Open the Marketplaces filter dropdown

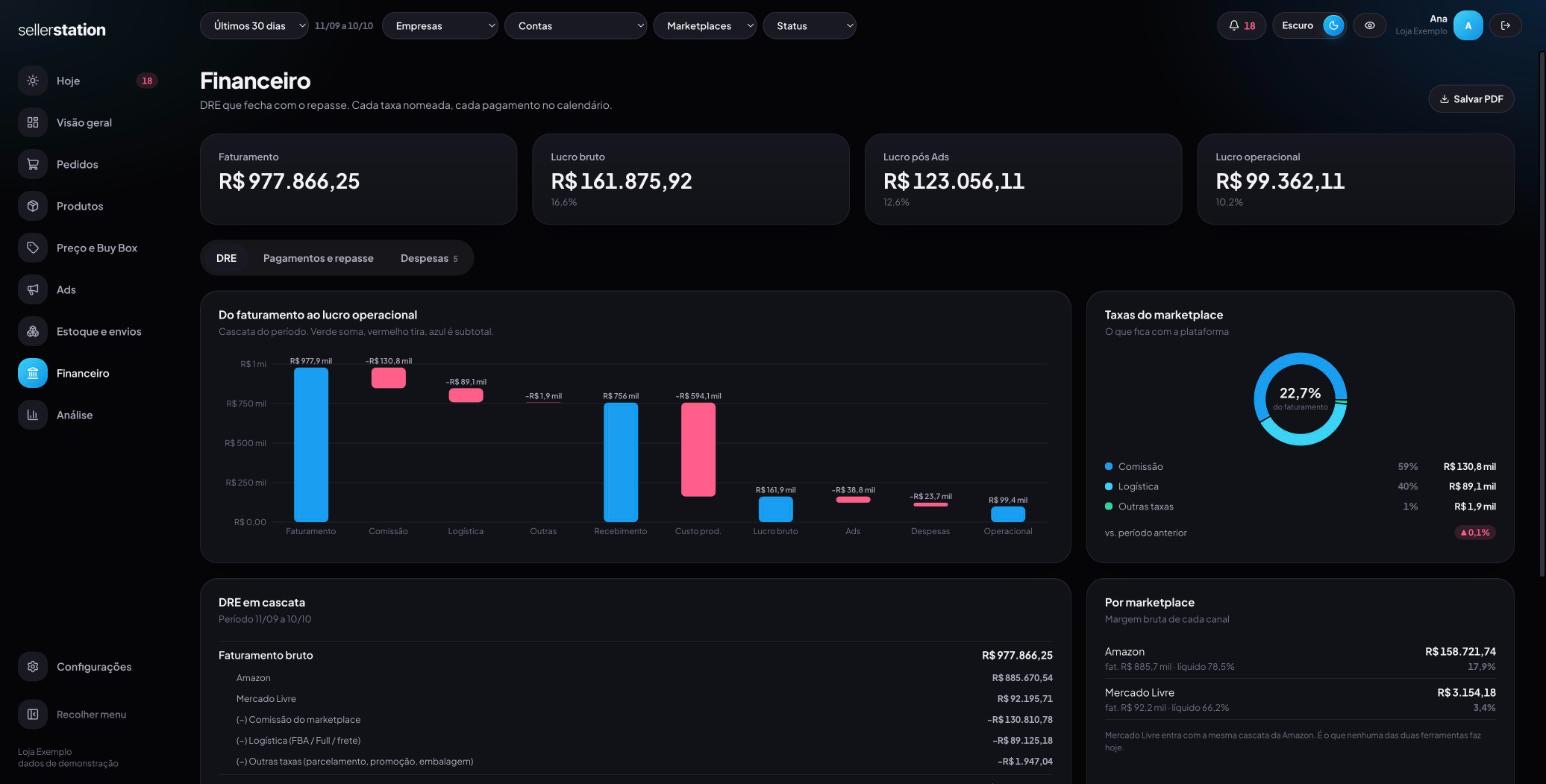click(x=705, y=26)
